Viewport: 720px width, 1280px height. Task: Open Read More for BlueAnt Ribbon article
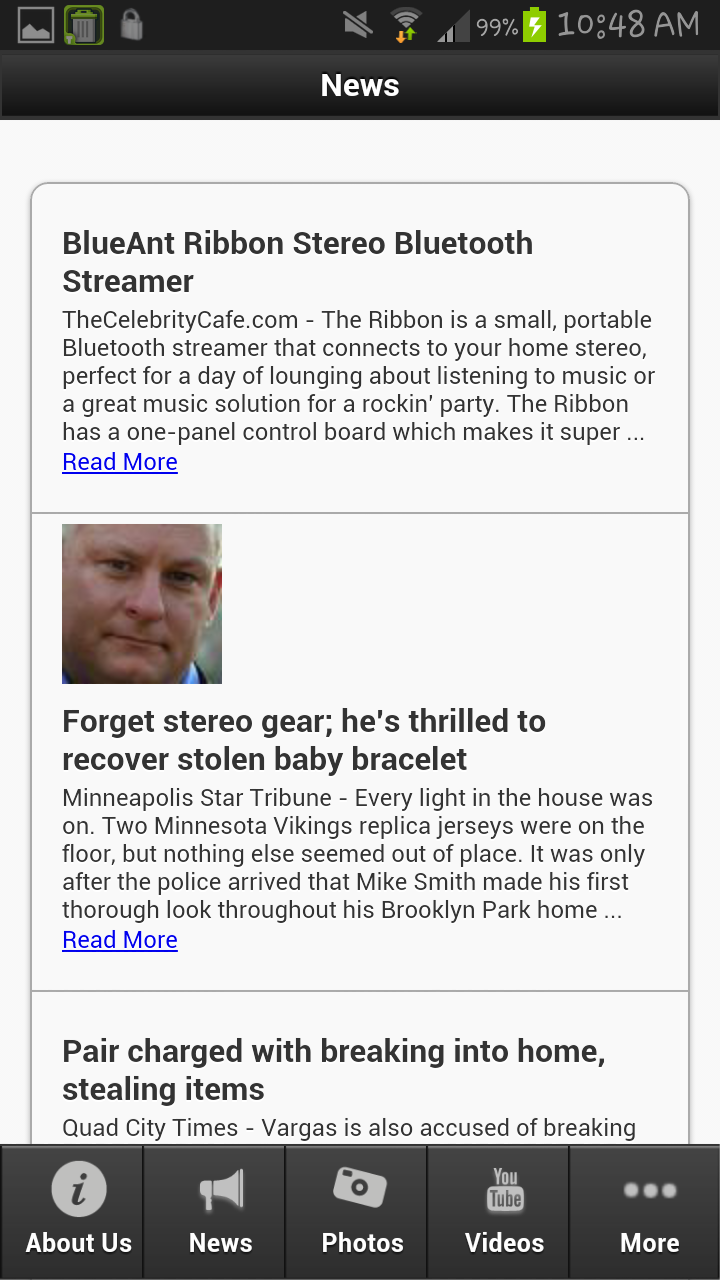pyautogui.click(x=120, y=462)
